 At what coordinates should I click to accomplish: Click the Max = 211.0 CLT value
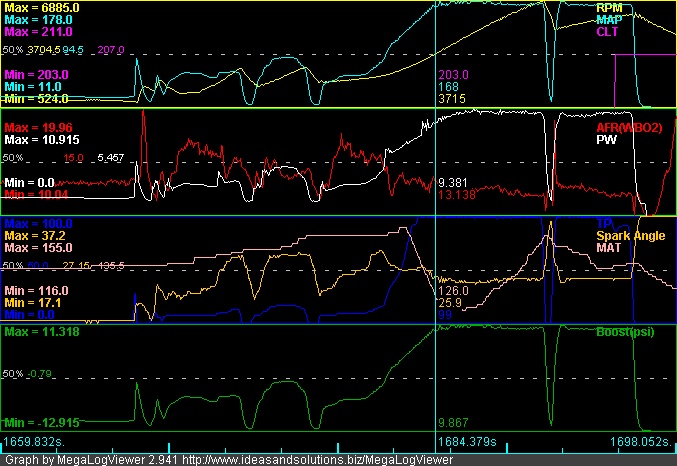[x=38, y=32]
